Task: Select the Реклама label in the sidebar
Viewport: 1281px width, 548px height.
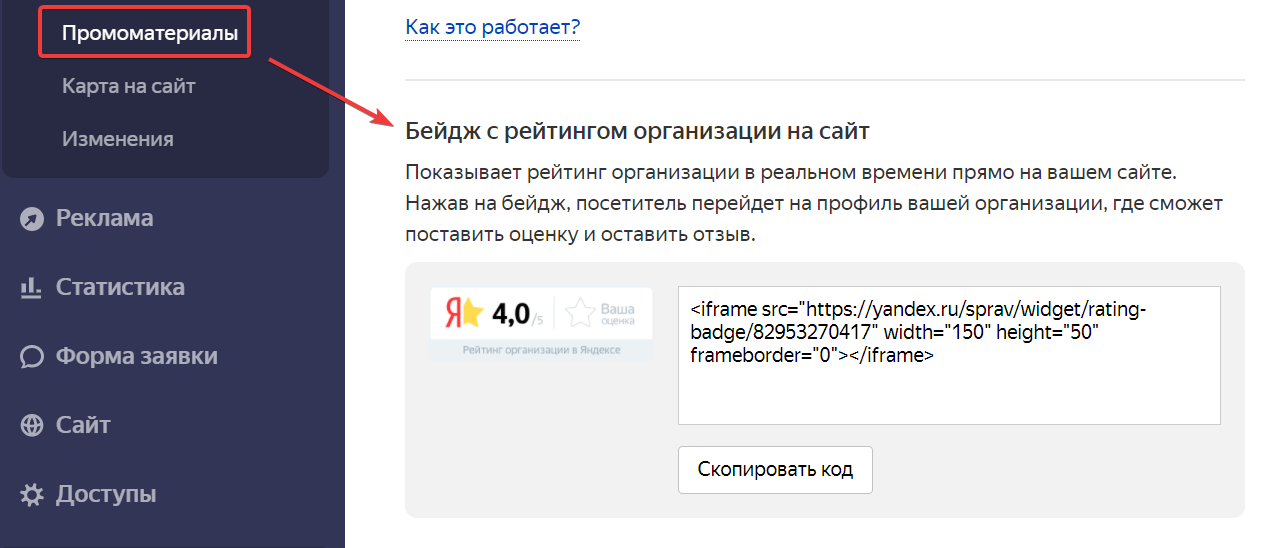Action: pos(105,218)
